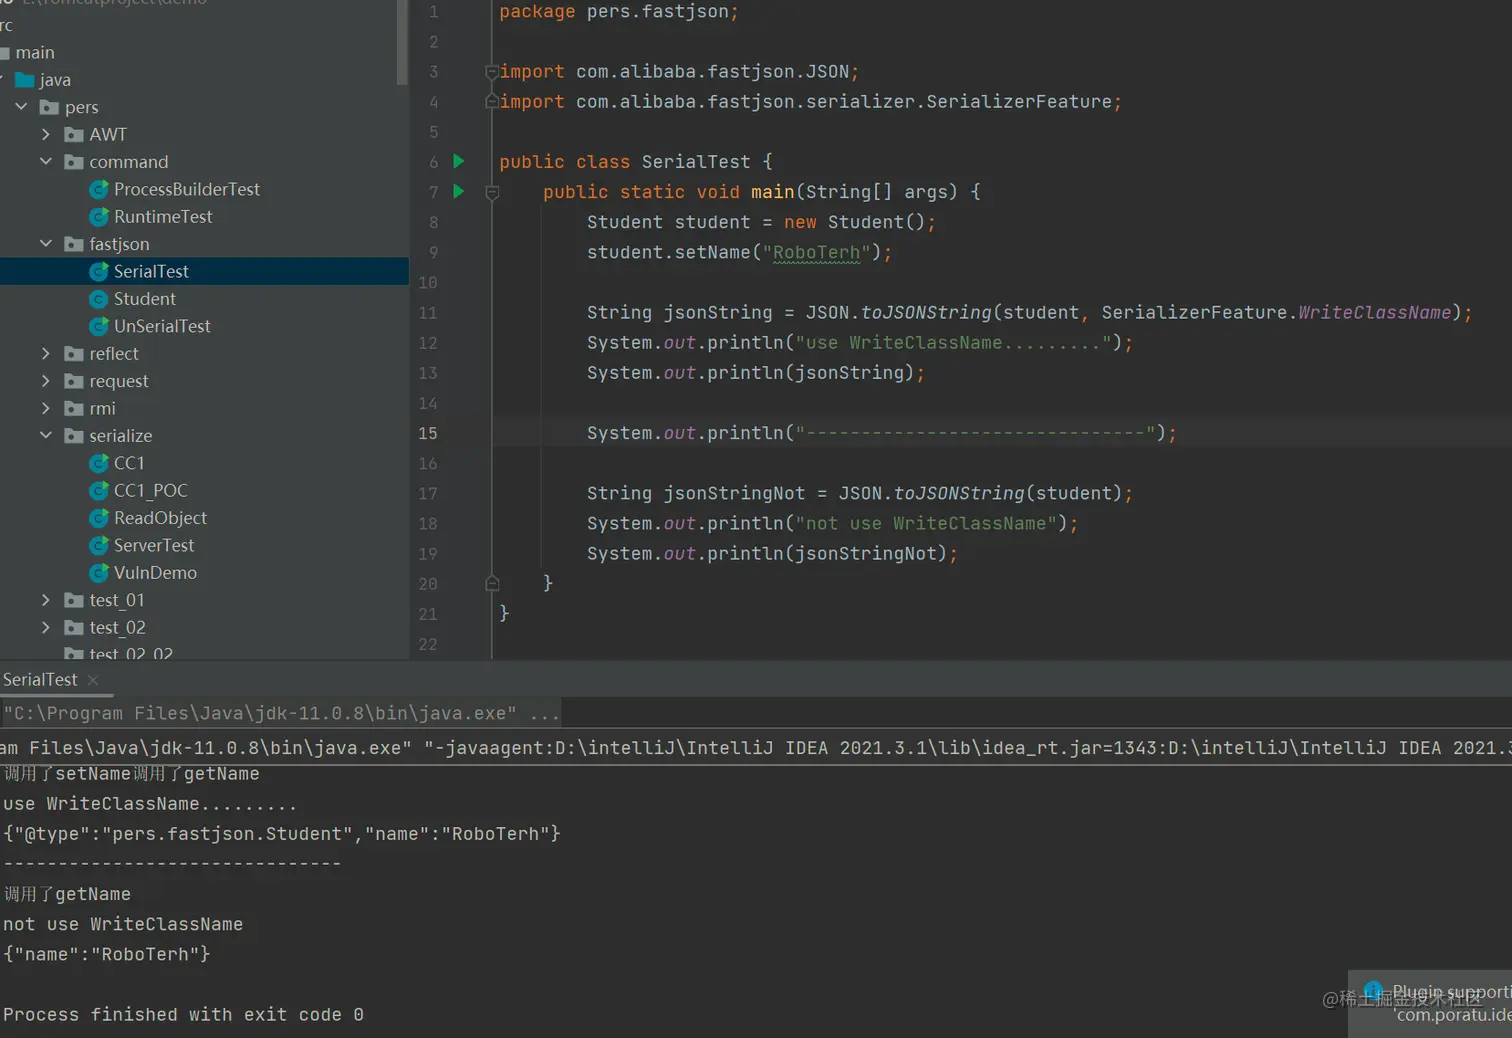This screenshot has width=1512, height=1038.
Task: Click the AWT package folder icon
Action: click(74, 134)
